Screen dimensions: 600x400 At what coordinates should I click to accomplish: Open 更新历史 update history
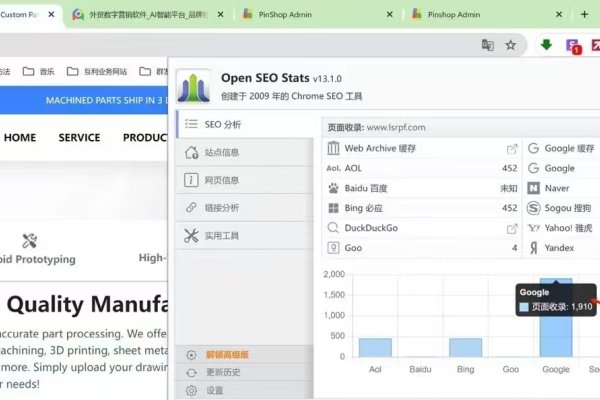click(222, 372)
